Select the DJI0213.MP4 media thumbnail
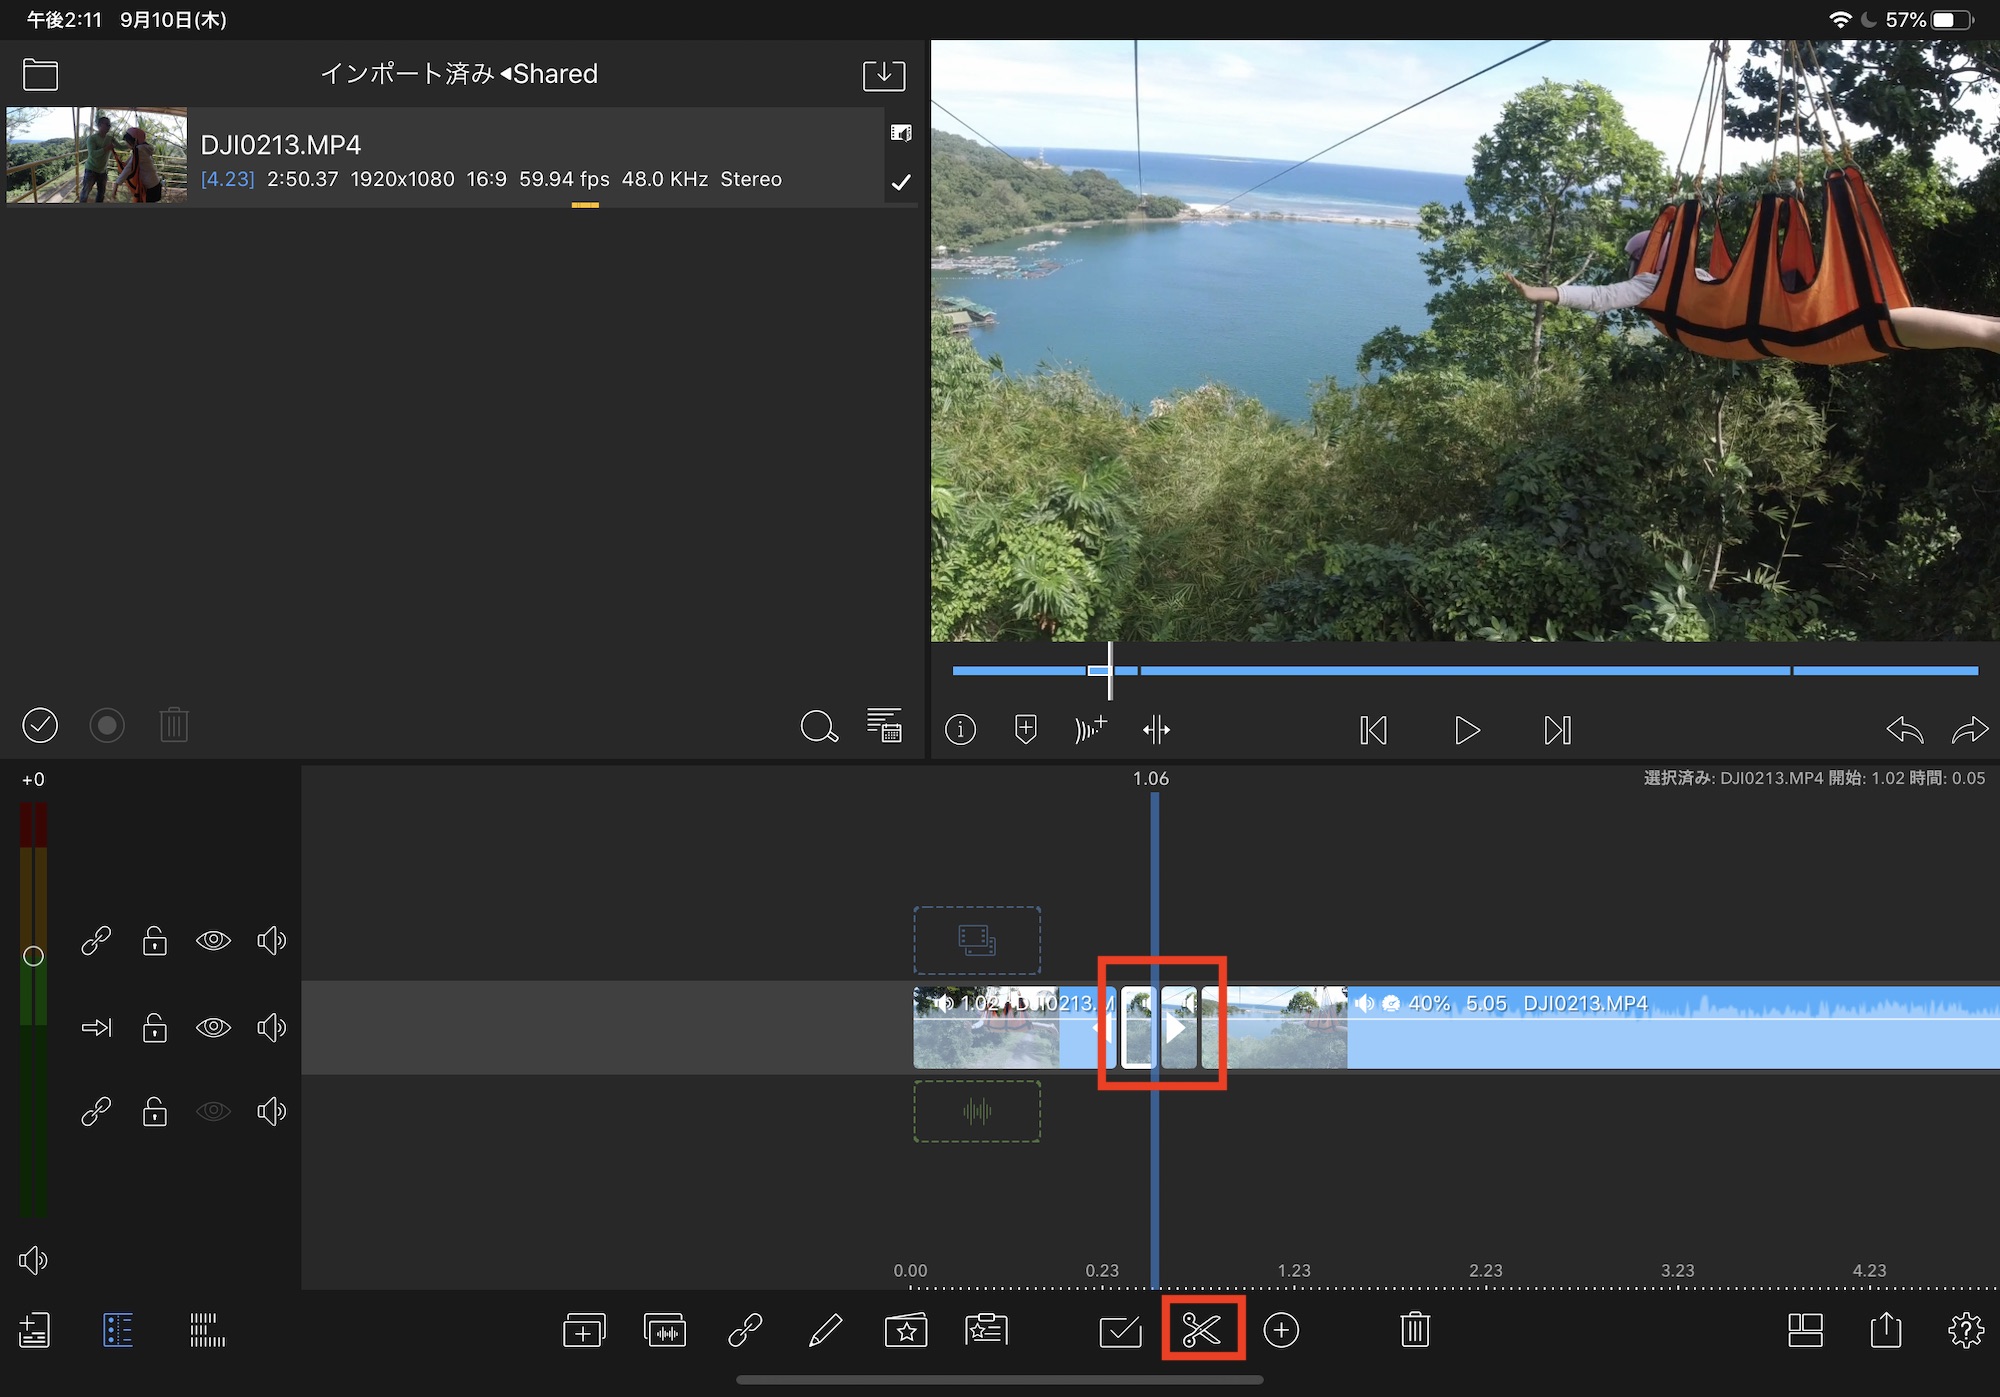This screenshot has width=2000, height=1397. coord(96,156)
